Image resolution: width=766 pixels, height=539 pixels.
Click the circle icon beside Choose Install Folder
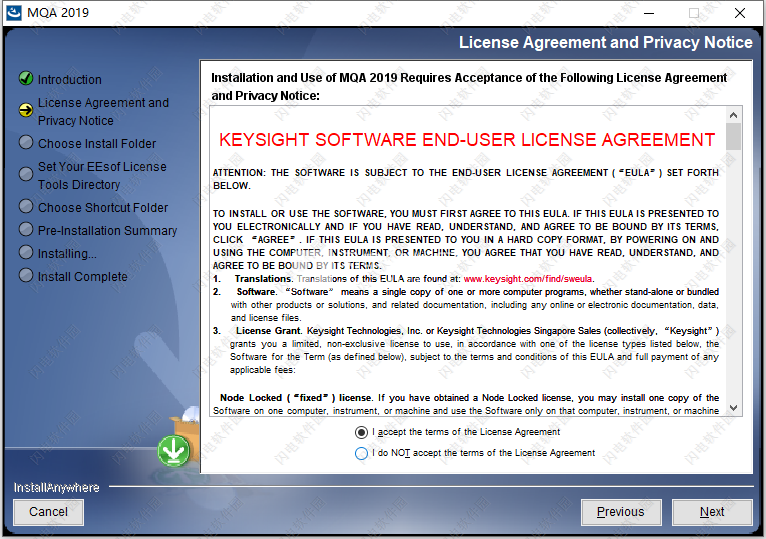click(x=26, y=142)
